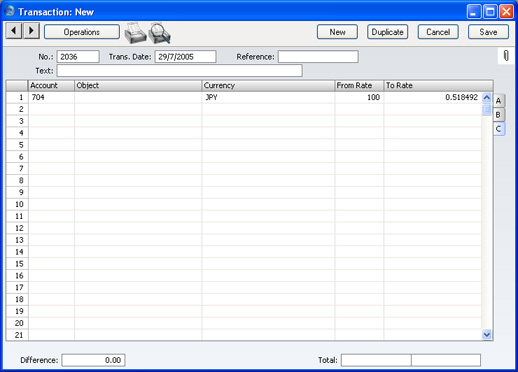This screenshot has height=372, width=518.
Task: Select row number 2
Action: point(17,109)
